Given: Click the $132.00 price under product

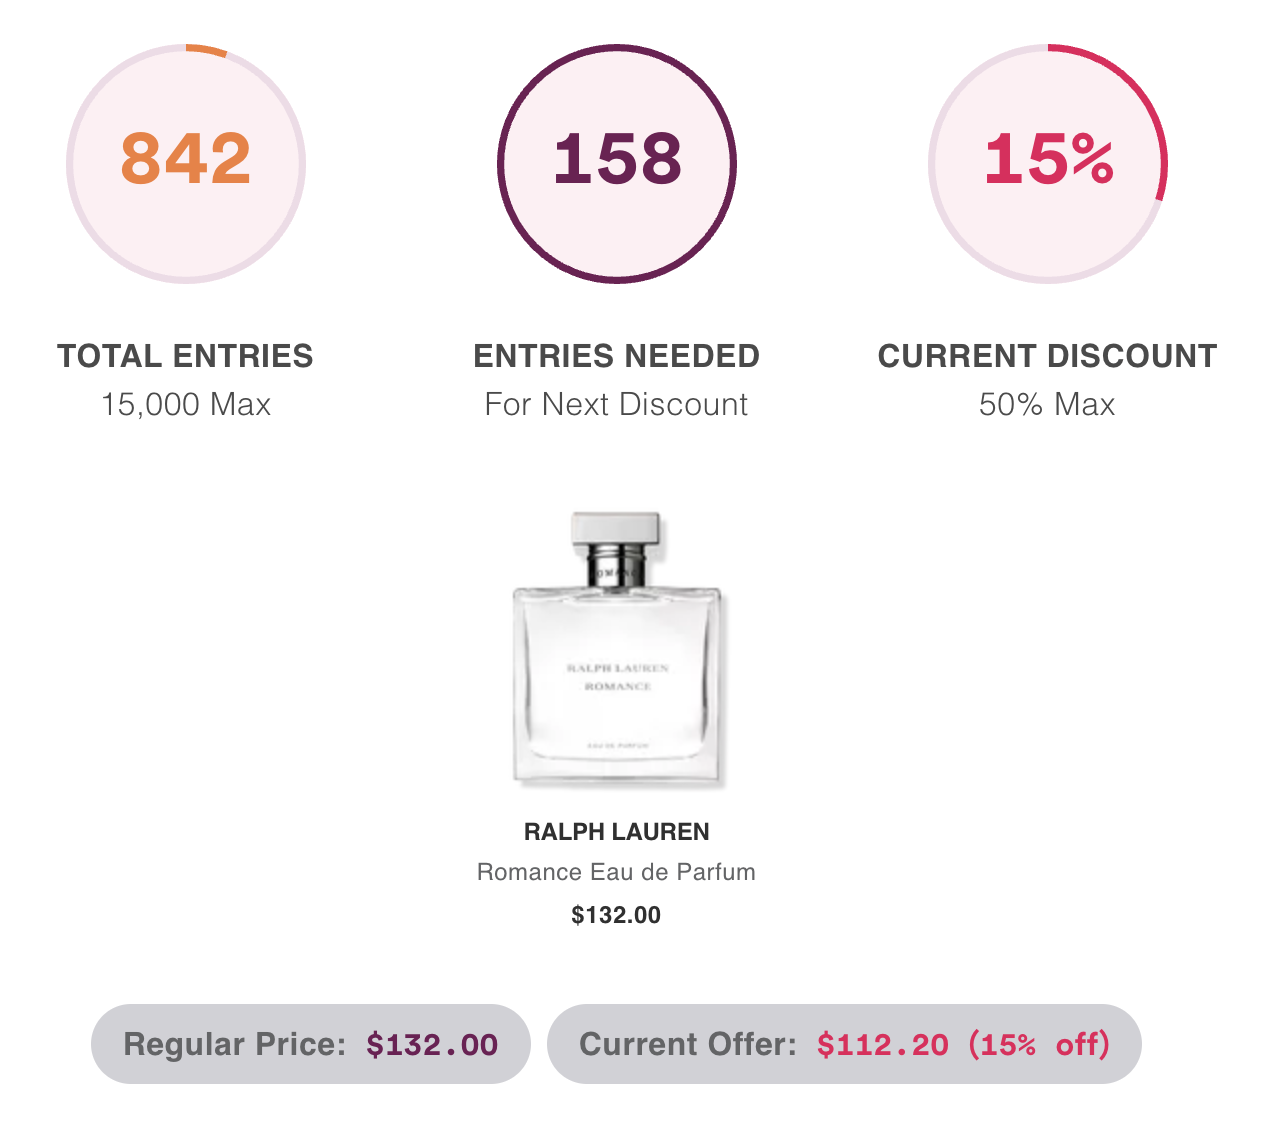Looking at the screenshot, I should click(616, 915).
